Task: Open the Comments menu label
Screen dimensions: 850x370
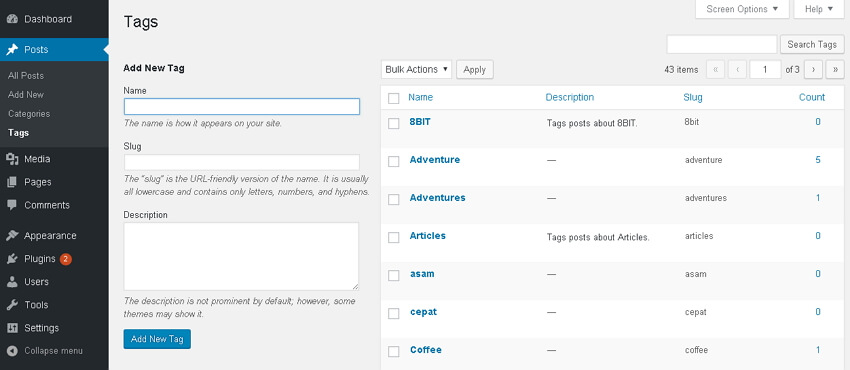Action: pos(47,205)
